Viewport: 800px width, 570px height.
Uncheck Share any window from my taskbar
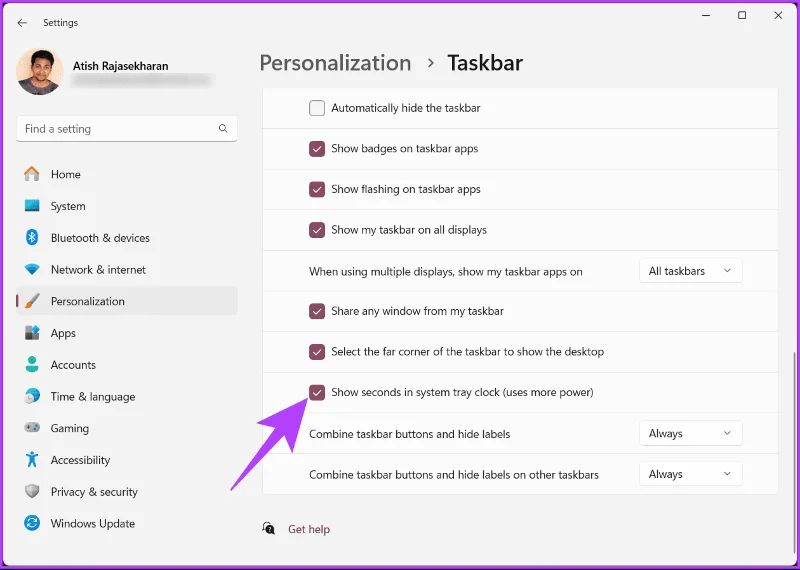click(x=317, y=311)
